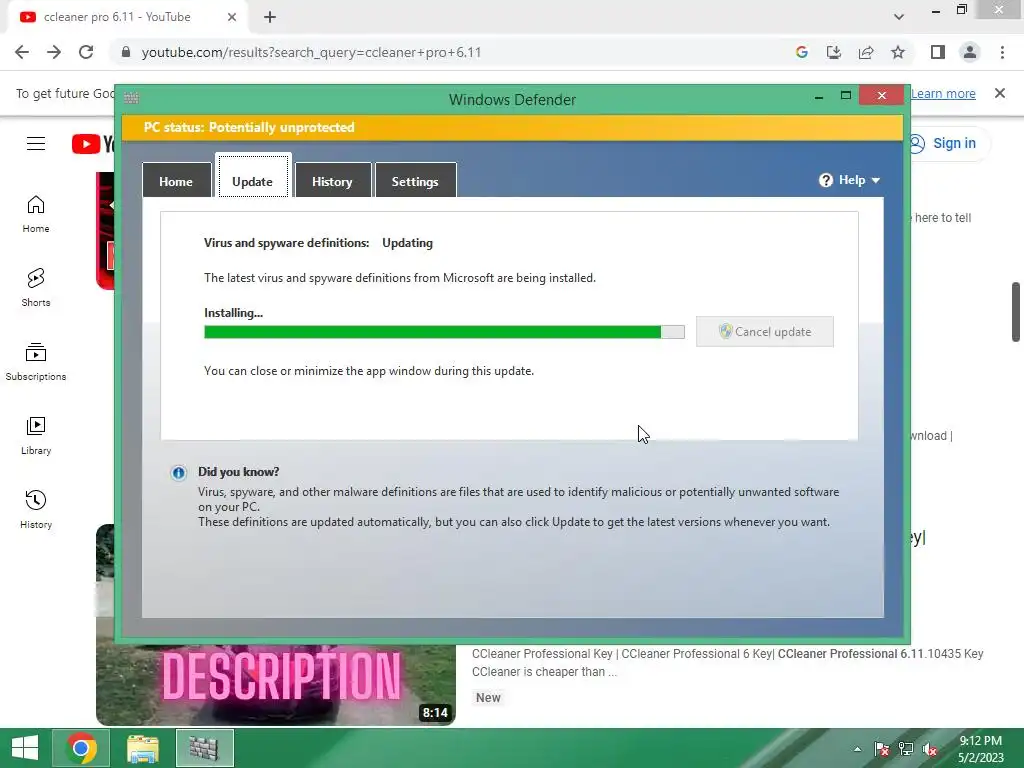Click the CCleaner Professional Key description text
Image resolution: width=1024 pixels, height=768 pixels.
[x=728, y=662]
